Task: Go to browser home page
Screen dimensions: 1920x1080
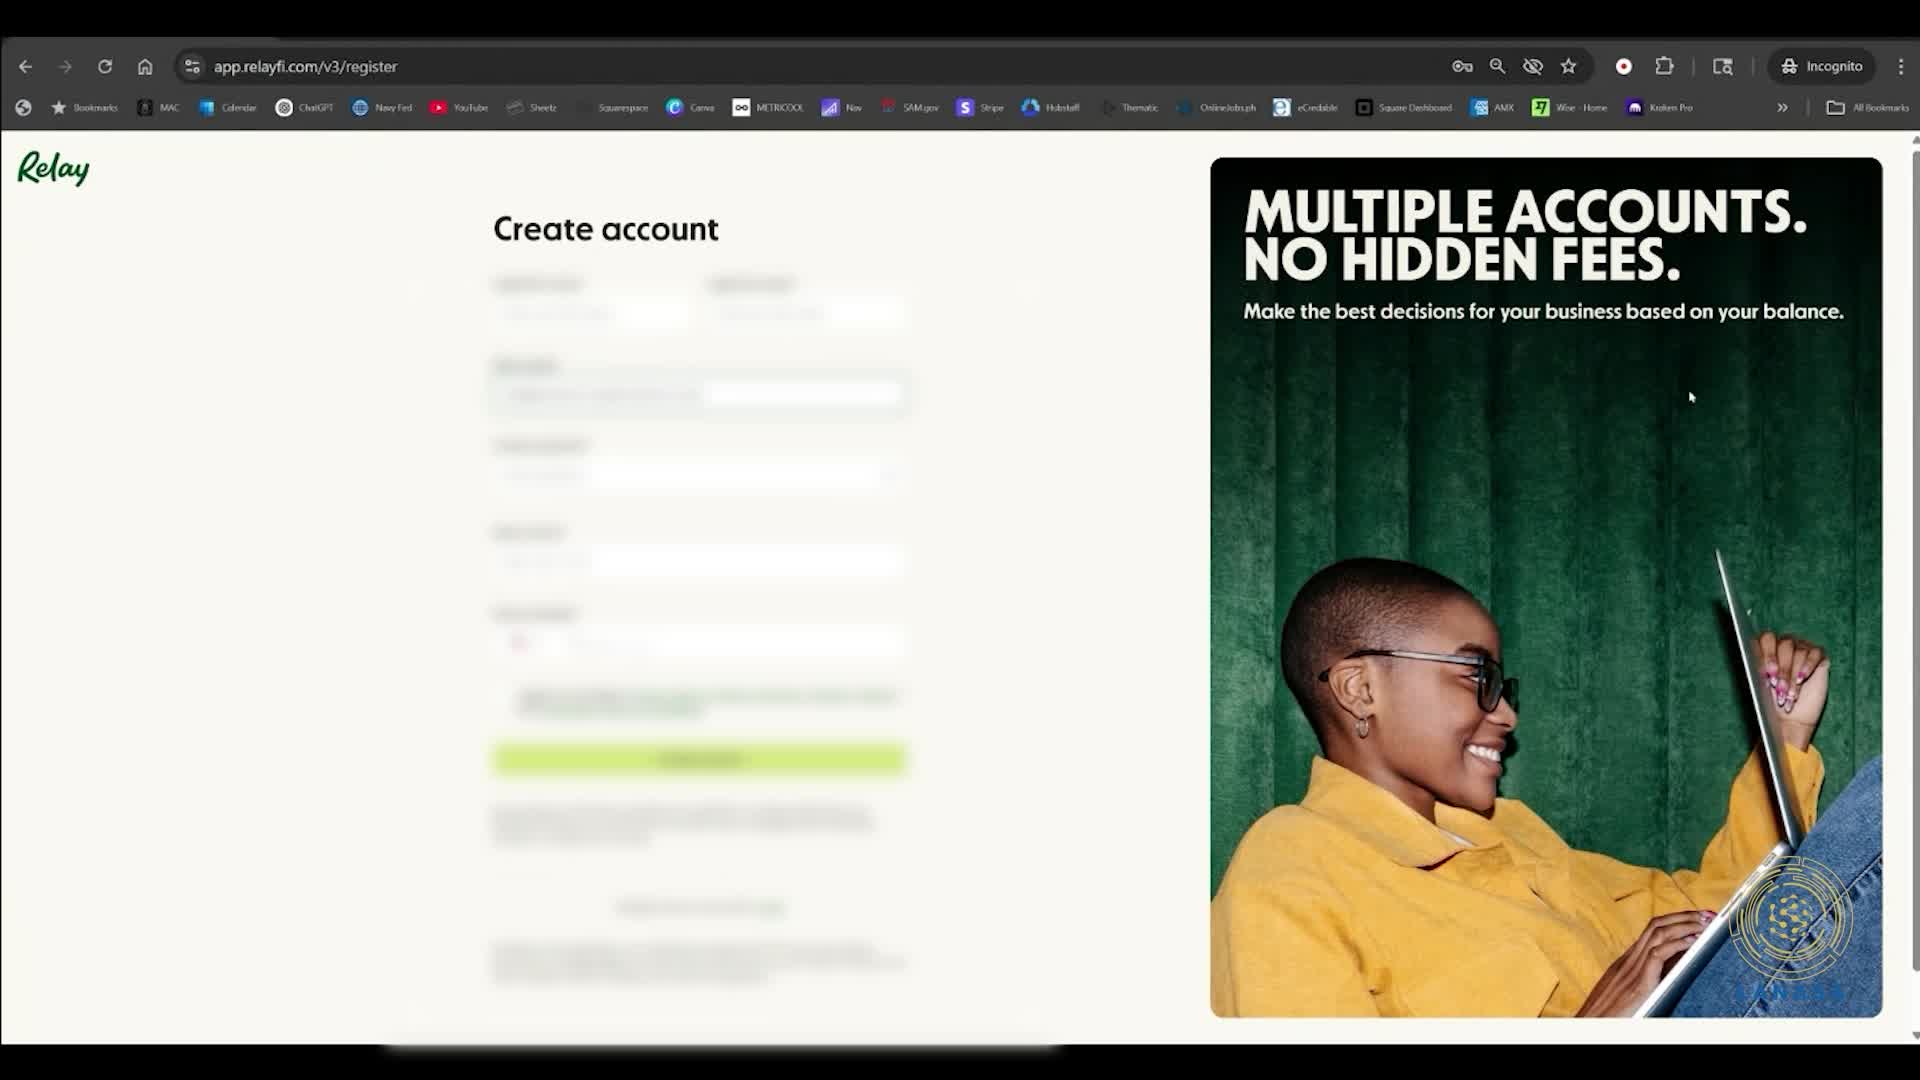Action: pos(145,66)
